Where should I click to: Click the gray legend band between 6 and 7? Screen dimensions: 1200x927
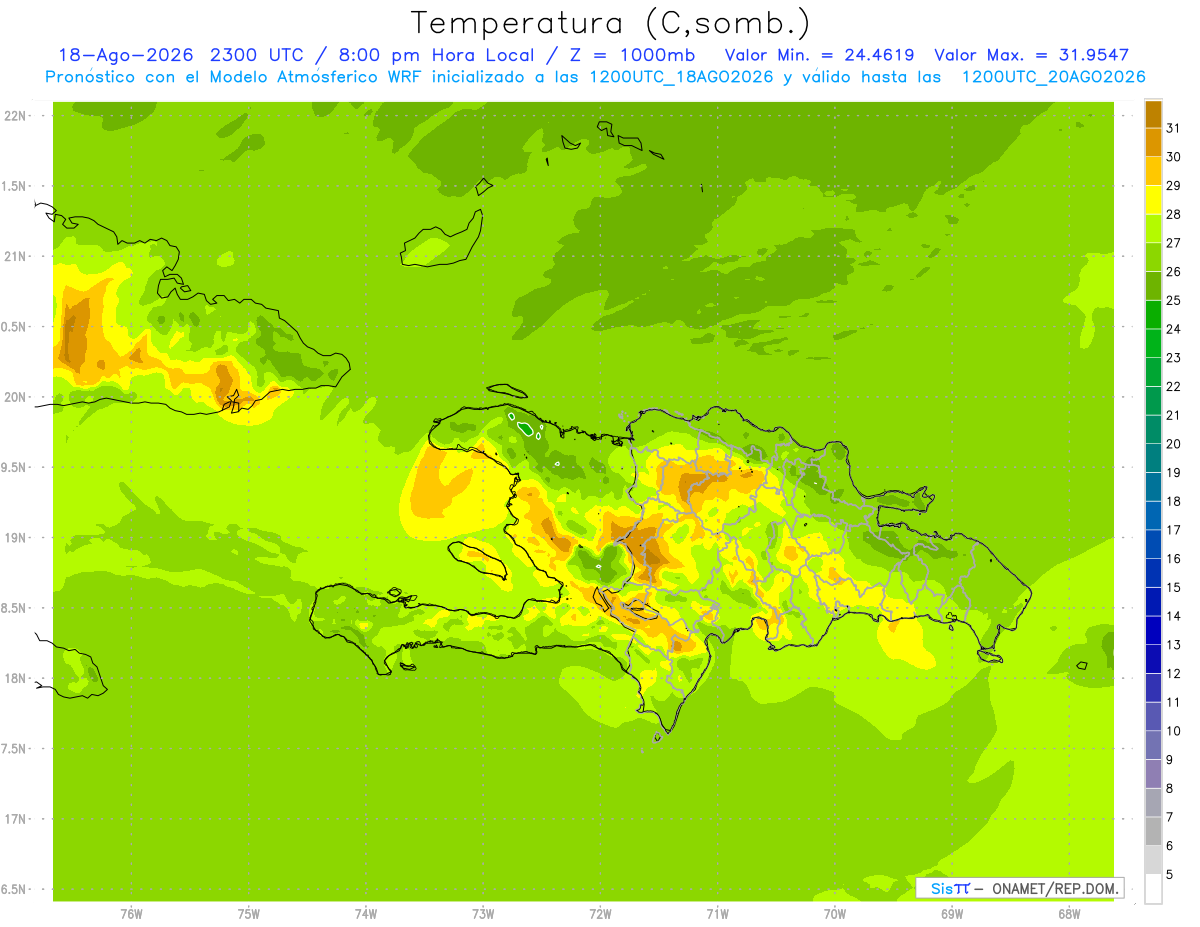click(1153, 830)
